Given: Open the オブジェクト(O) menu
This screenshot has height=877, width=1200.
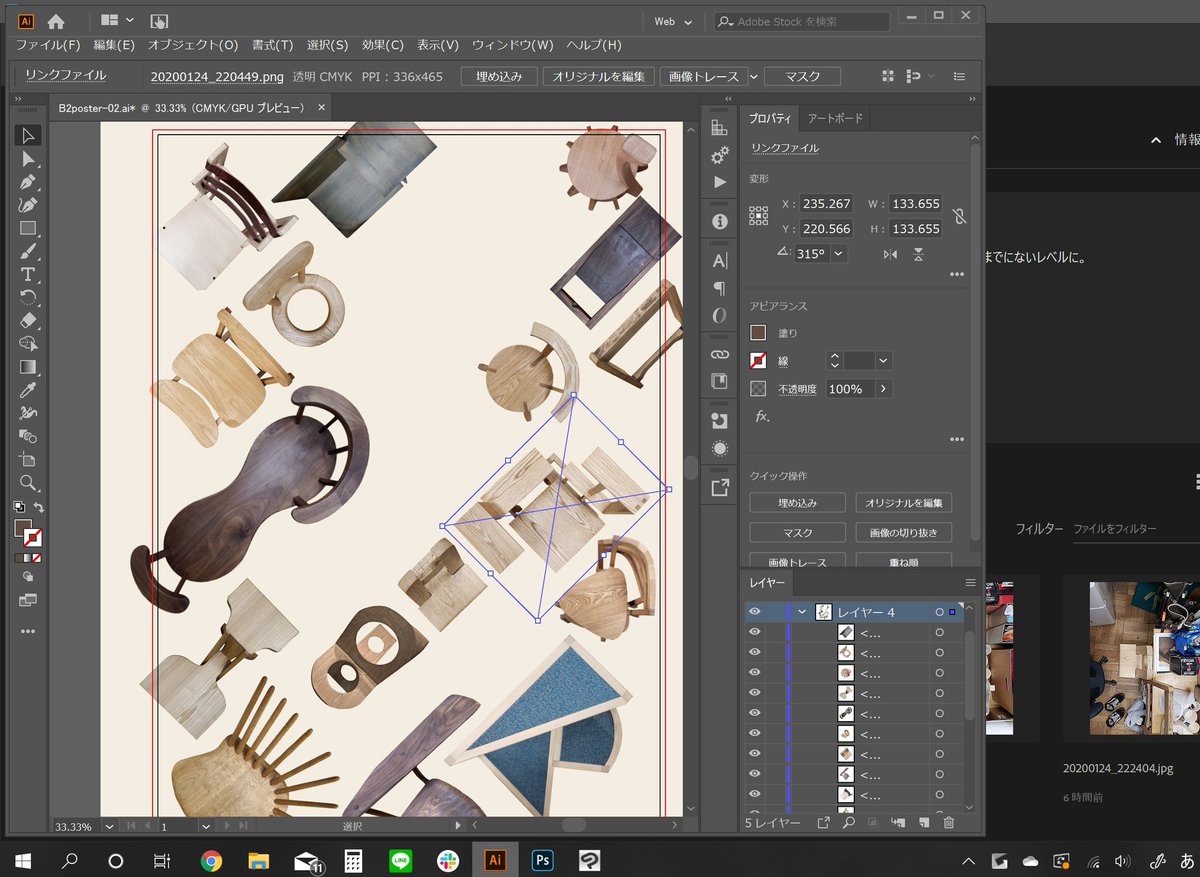Looking at the screenshot, I should [x=192, y=45].
